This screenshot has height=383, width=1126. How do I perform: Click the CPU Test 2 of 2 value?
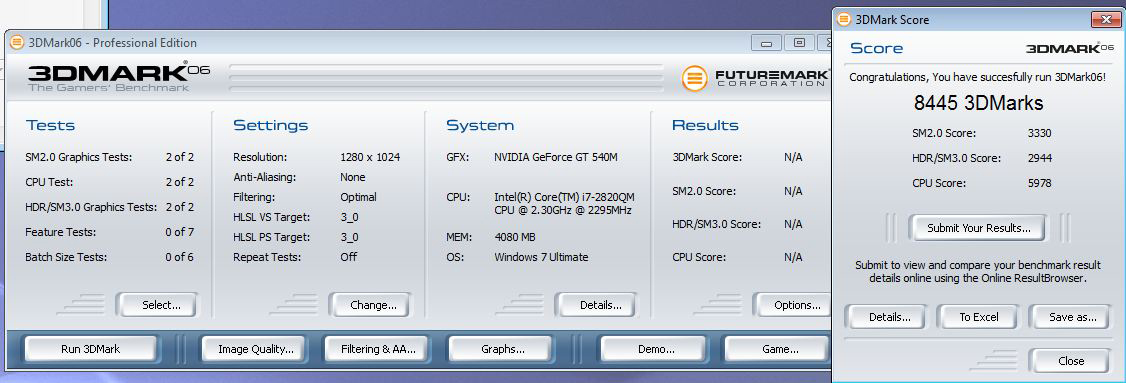[x=180, y=182]
